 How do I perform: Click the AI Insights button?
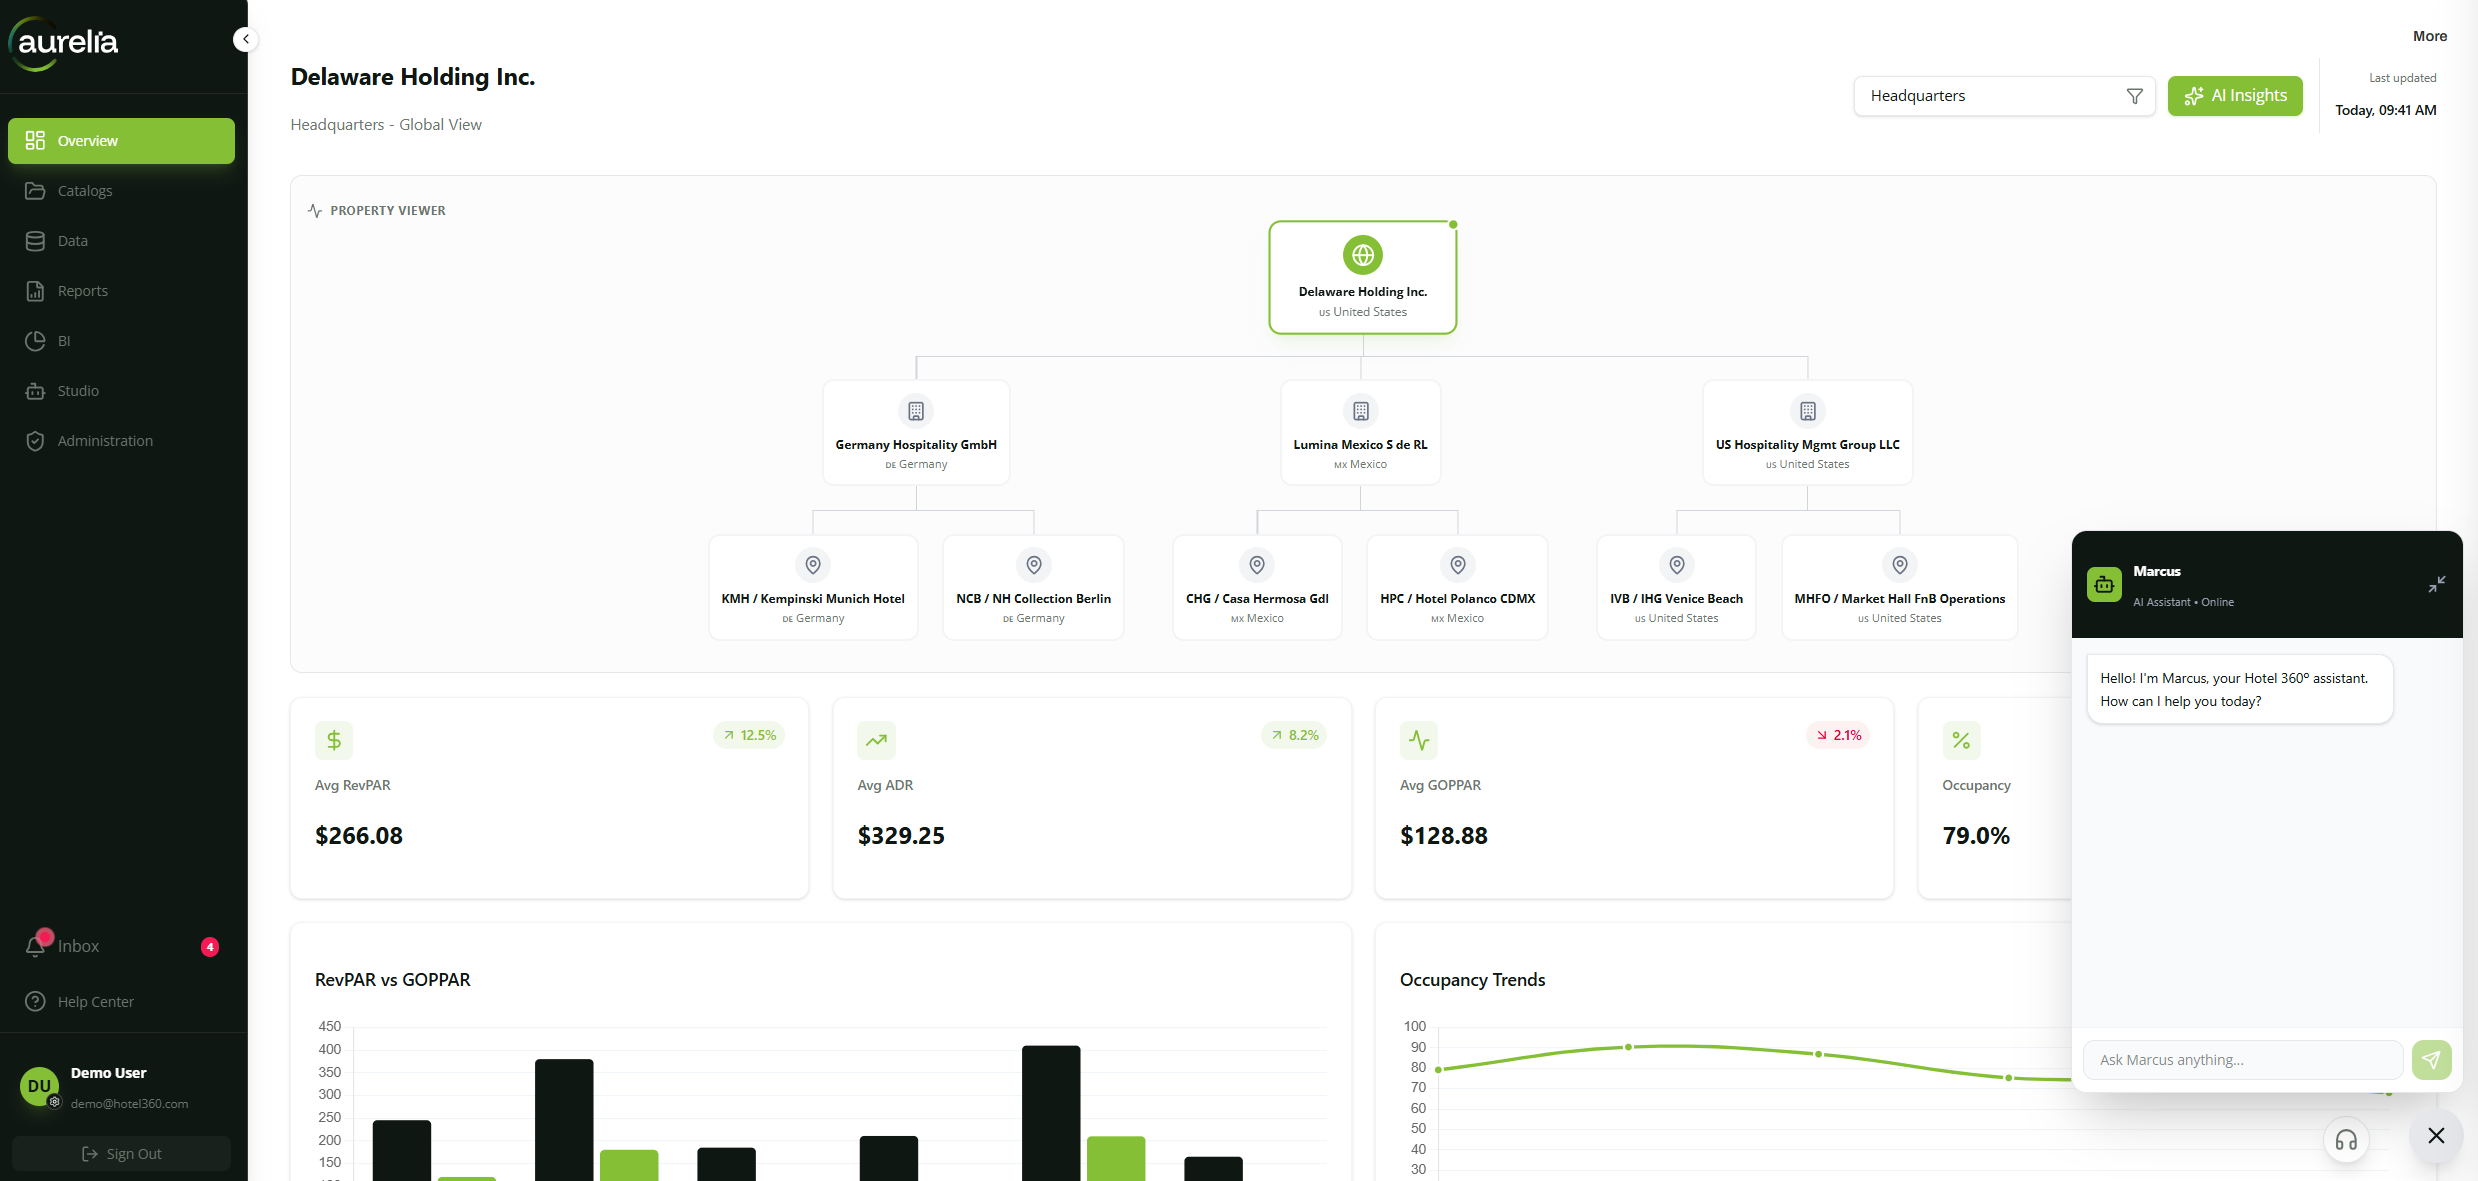tap(2235, 96)
